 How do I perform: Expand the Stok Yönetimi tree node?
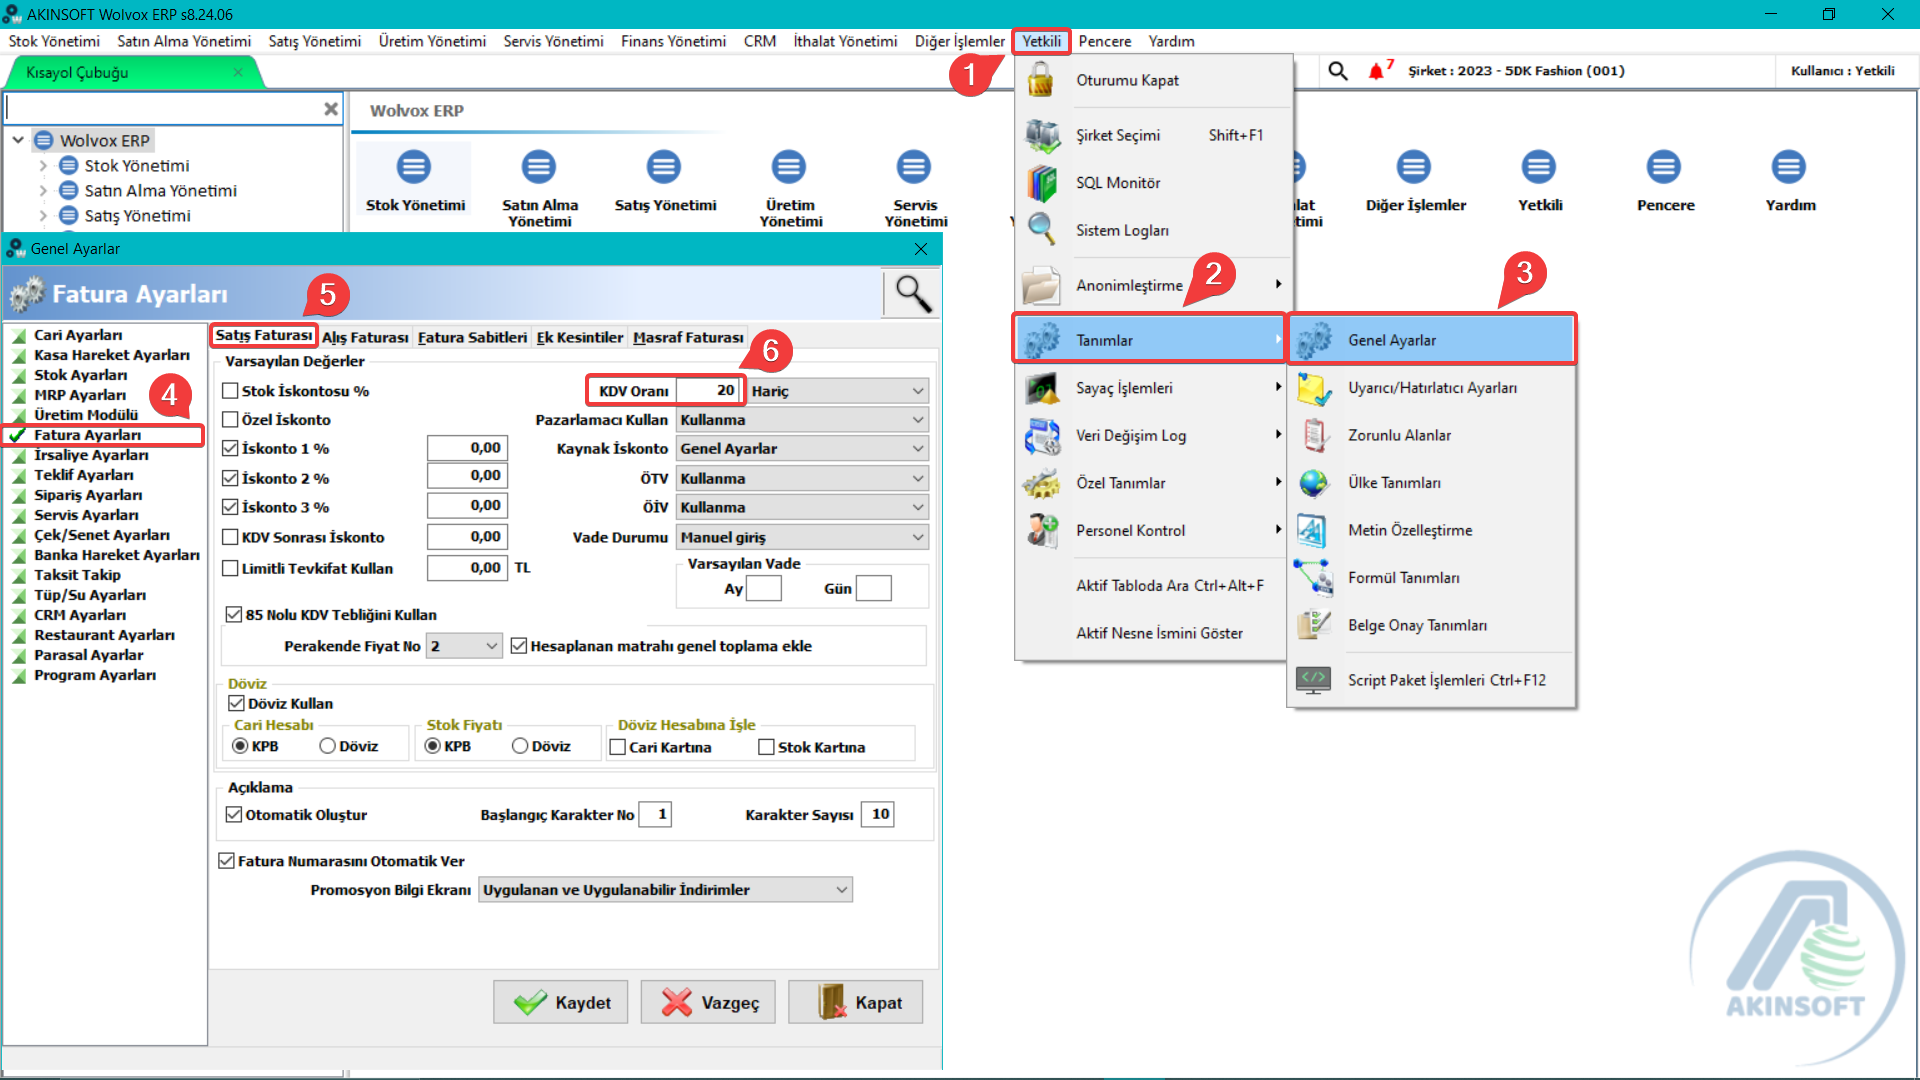(x=43, y=166)
